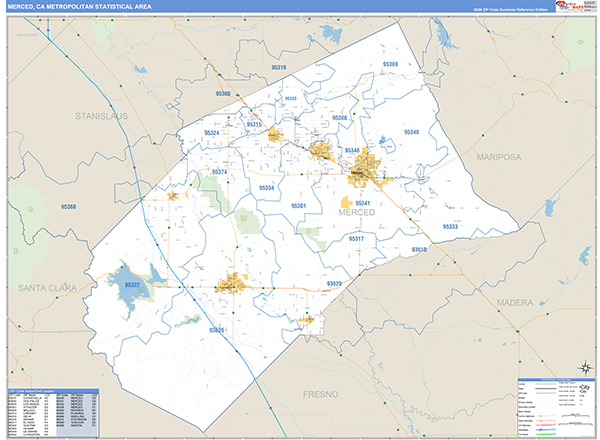Click the SANTA CLARA county label
Viewport: 600px width, 440px height.
pyautogui.click(x=47, y=288)
